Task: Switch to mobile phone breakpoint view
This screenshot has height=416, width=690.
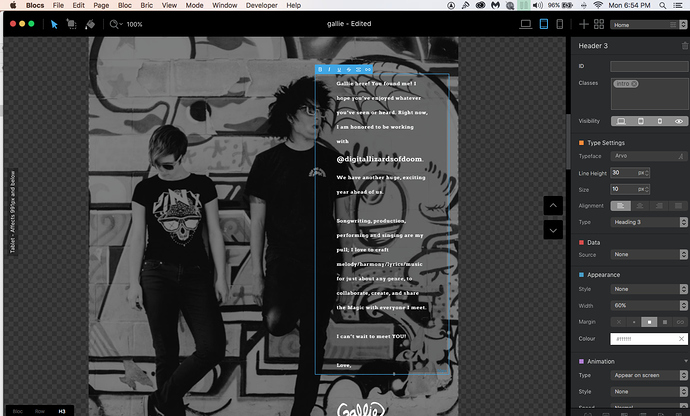Action: pyautogui.click(x=558, y=23)
